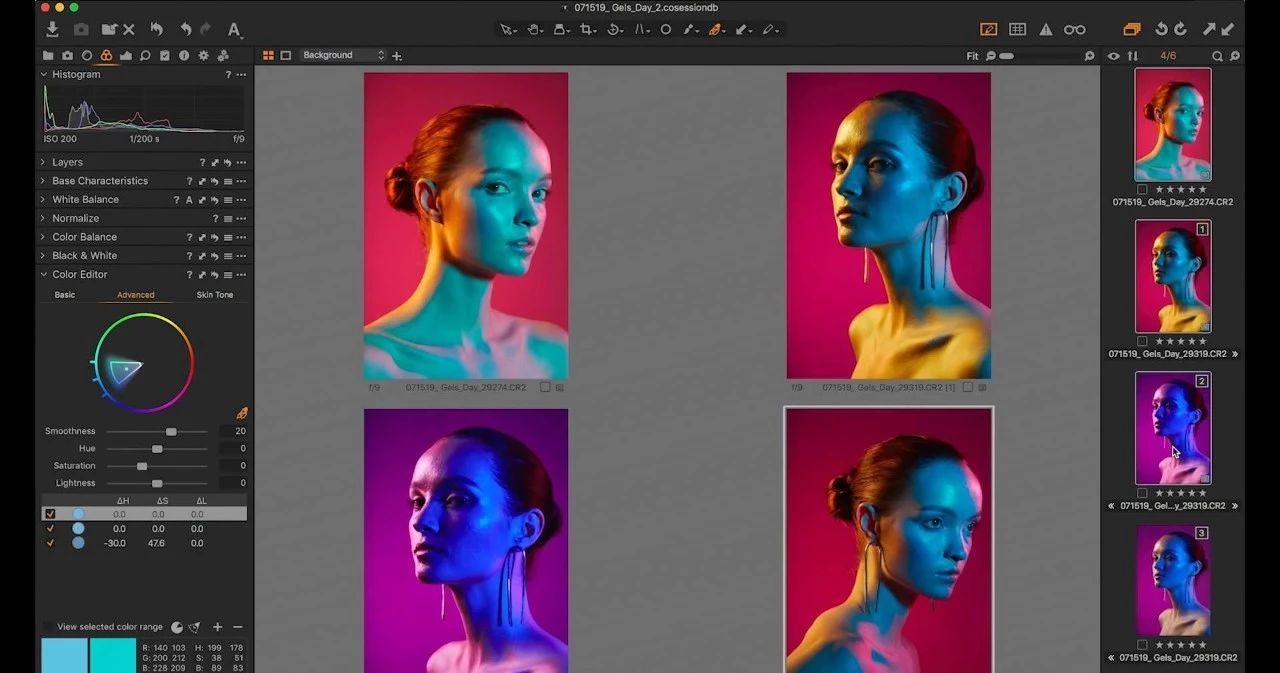Select the blue-magenta thumbnail numbered 2
The image size is (1280, 673).
tap(1173, 428)
